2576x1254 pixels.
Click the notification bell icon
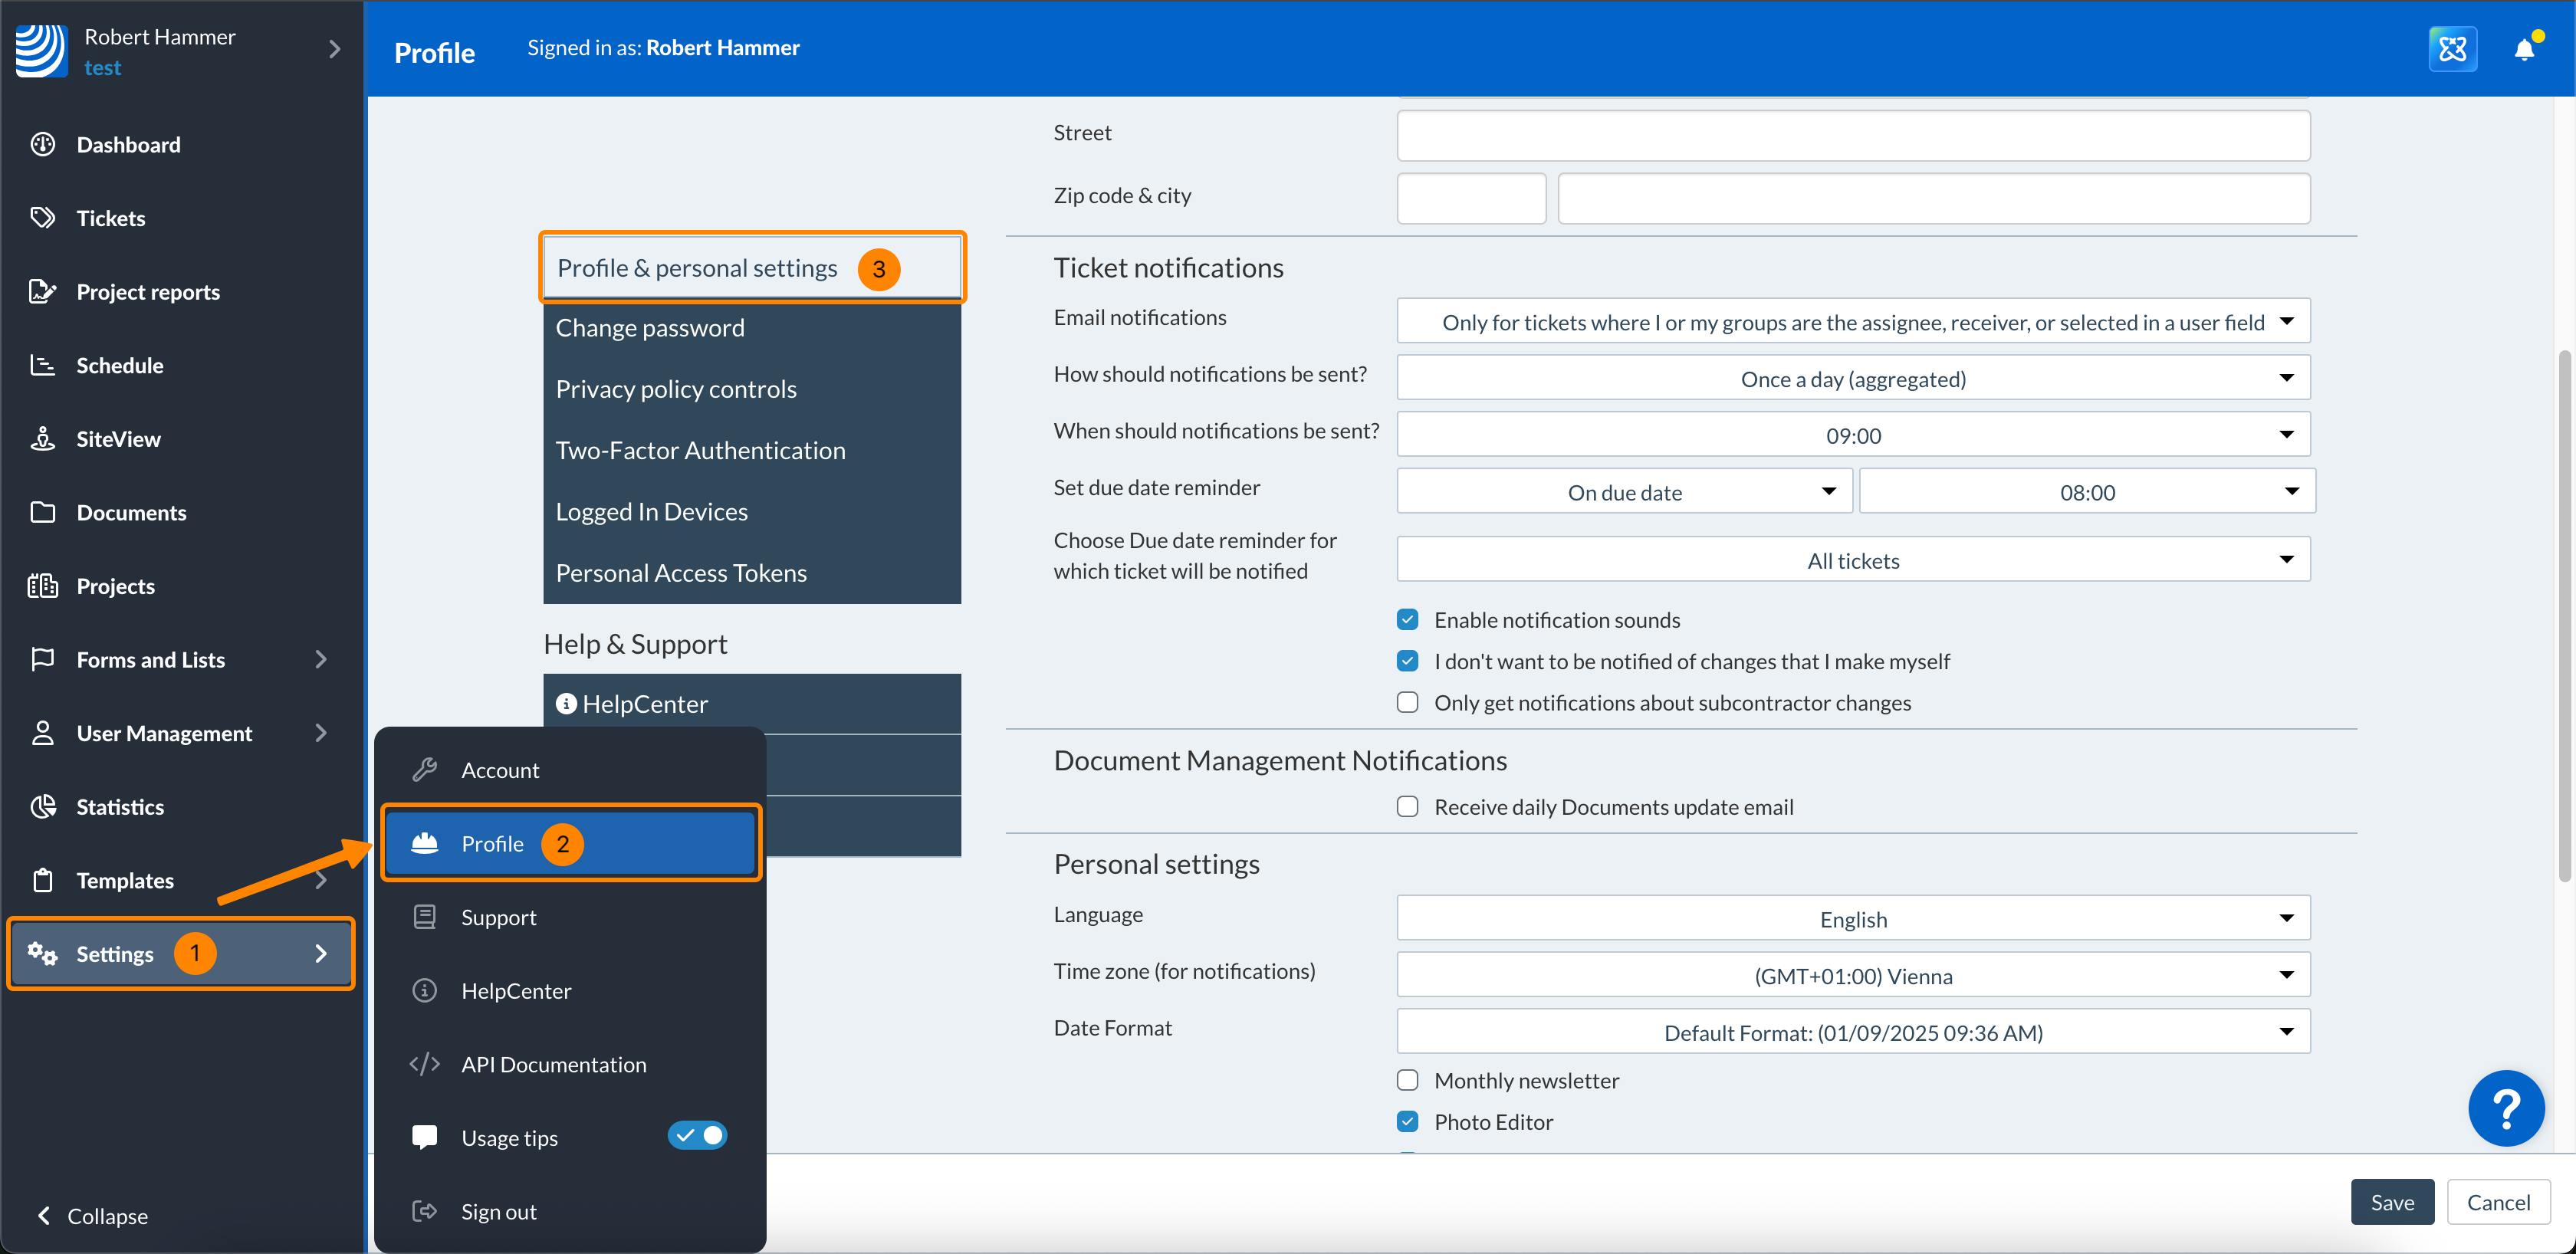point(2524,49)
